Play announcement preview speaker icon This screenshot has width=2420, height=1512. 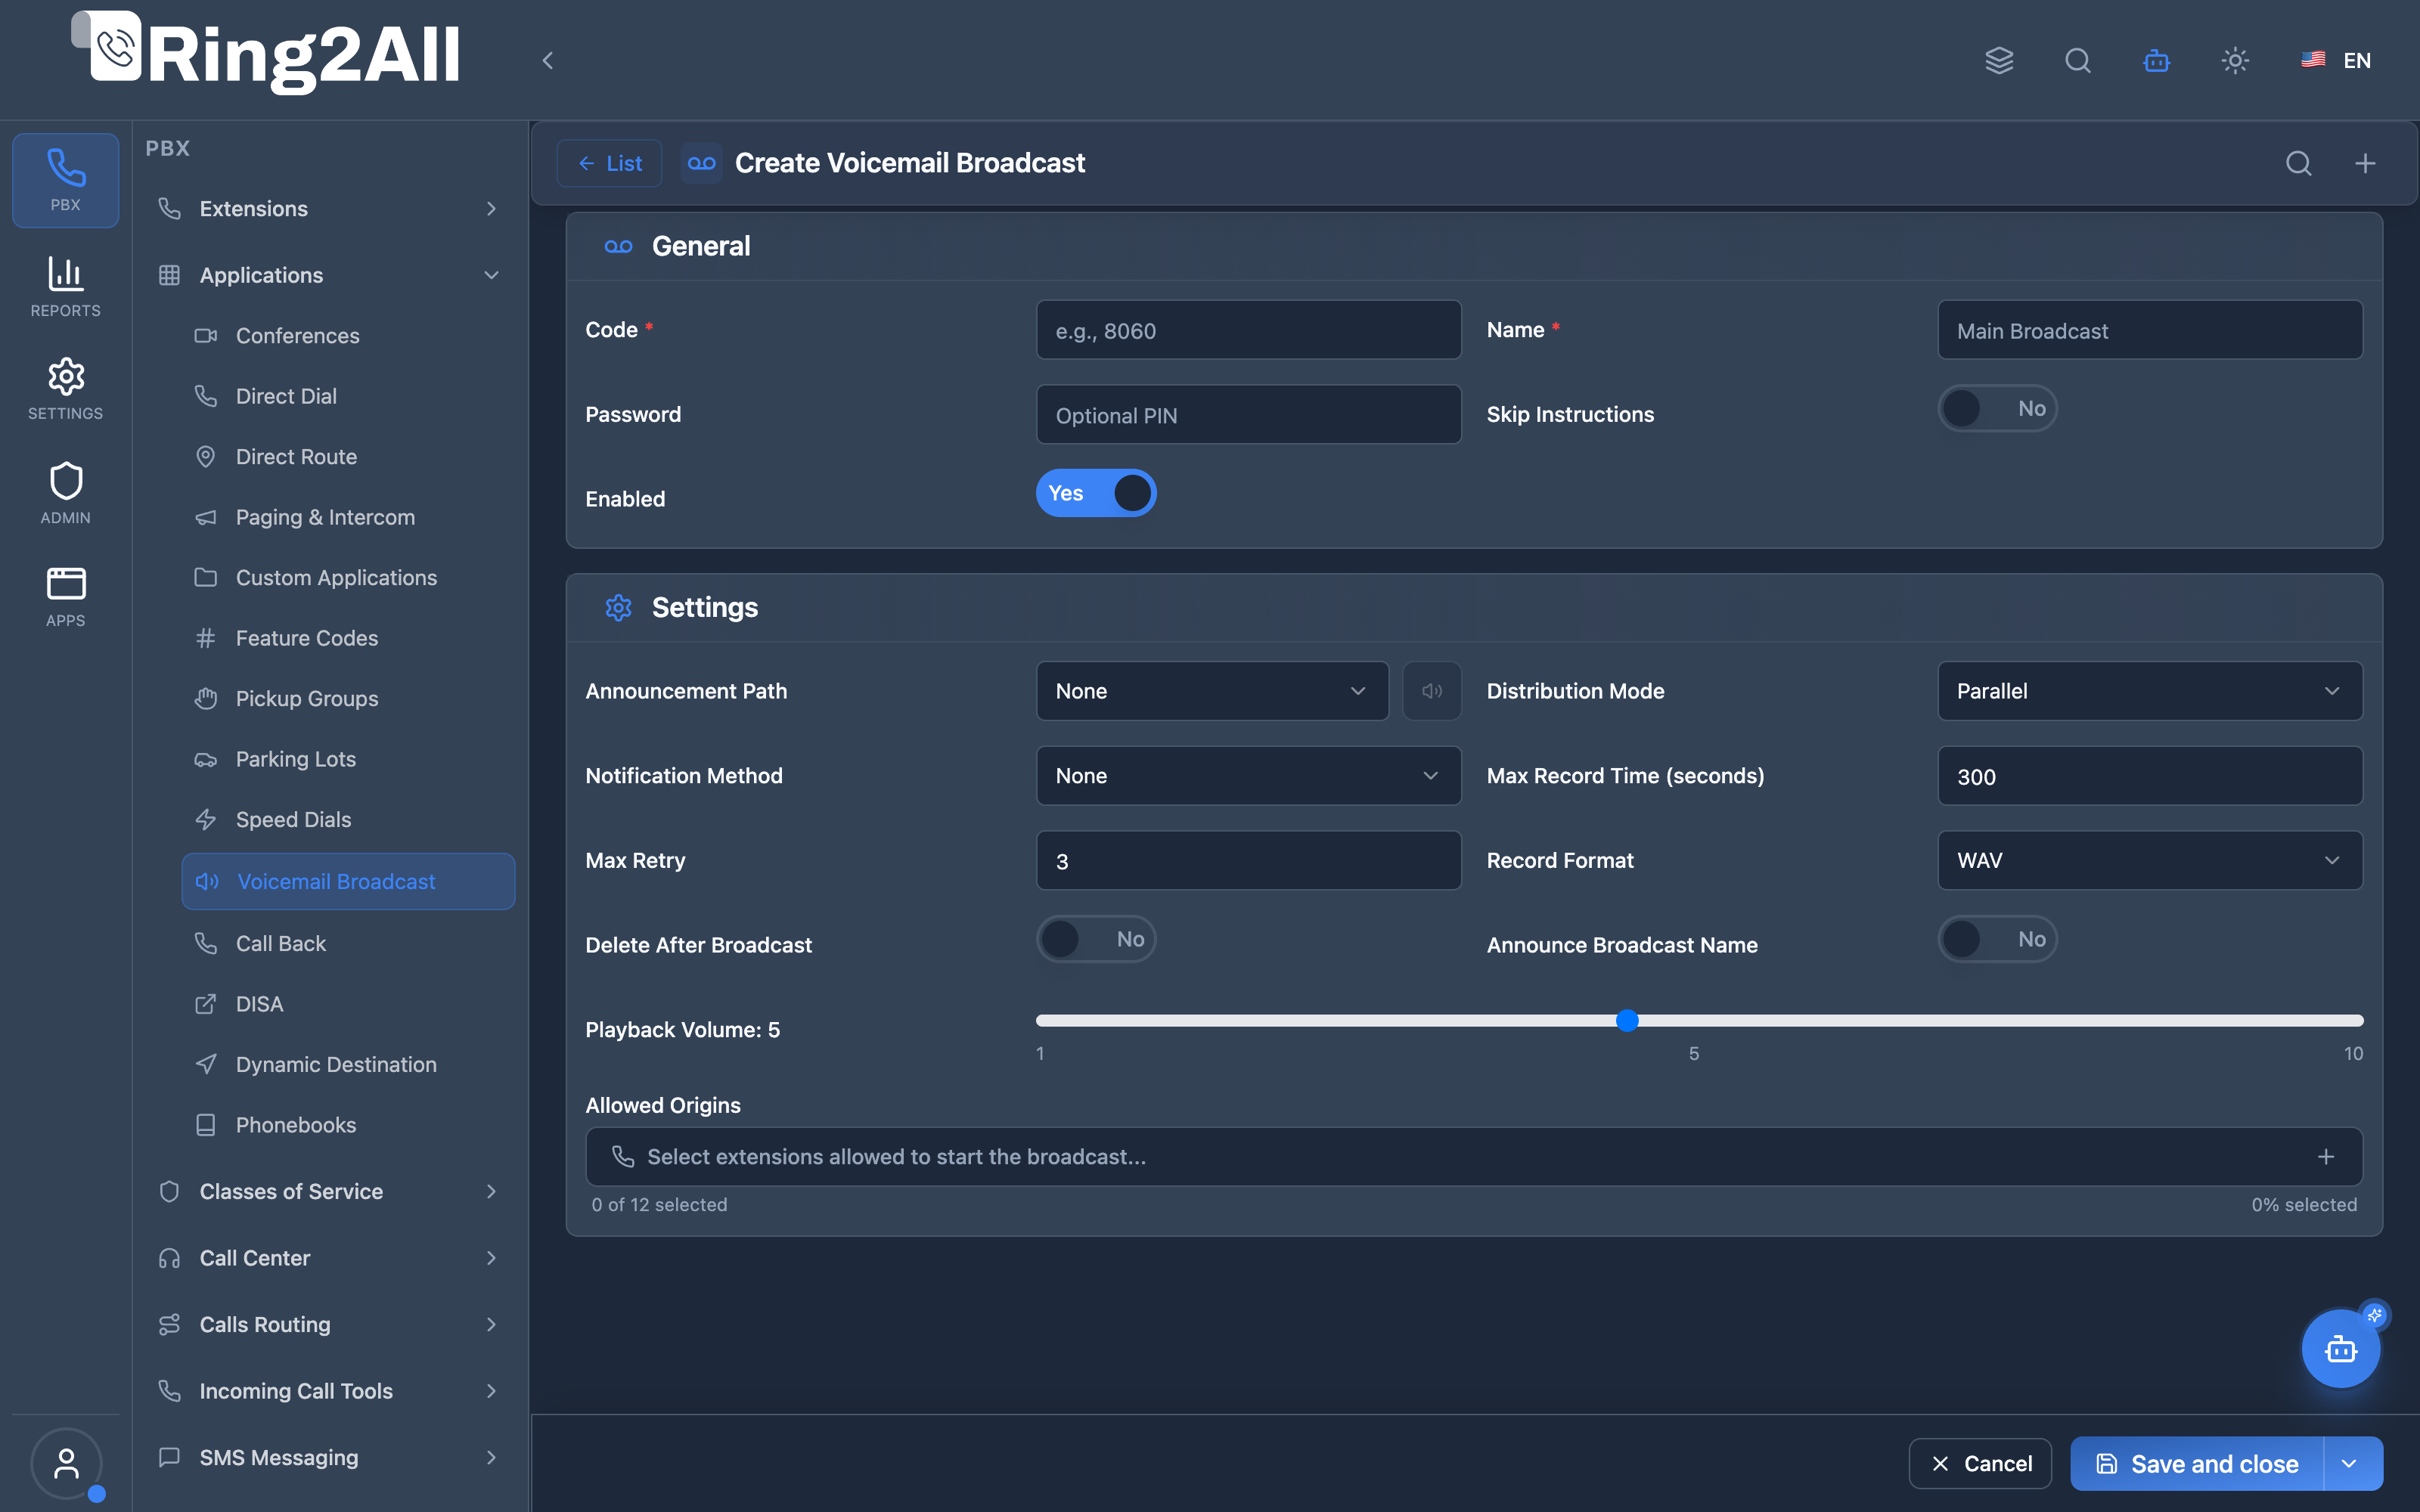click(1432, 691)
